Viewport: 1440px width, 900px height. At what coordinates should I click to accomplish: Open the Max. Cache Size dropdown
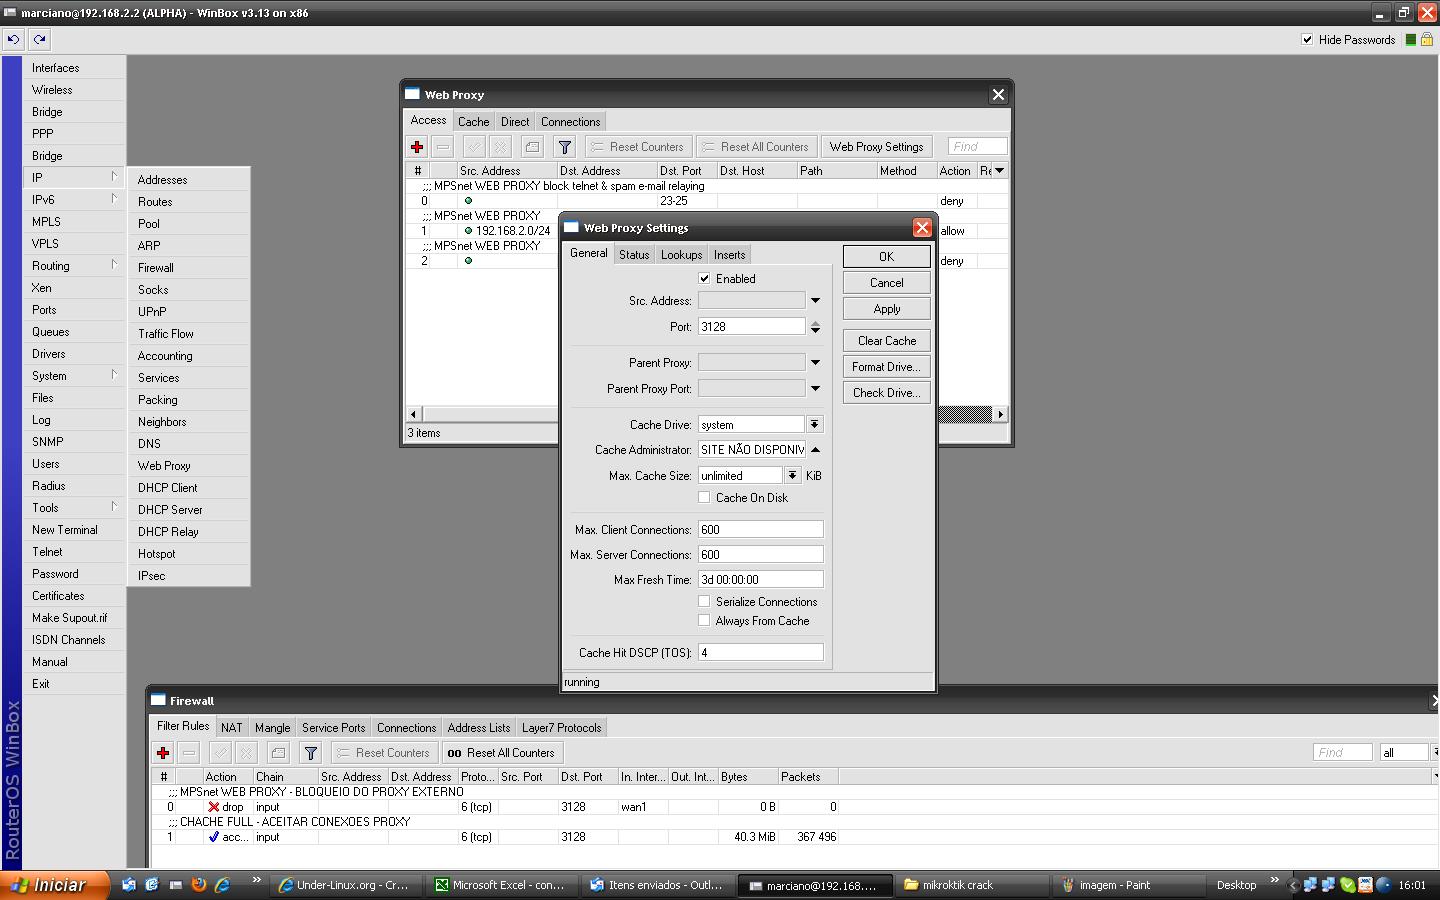(792, 476)
